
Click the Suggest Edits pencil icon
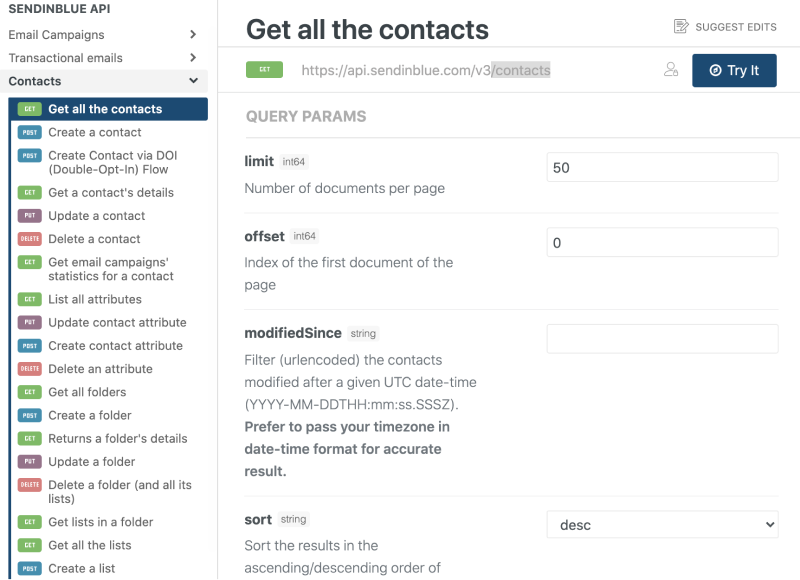[x=682, y=26]
